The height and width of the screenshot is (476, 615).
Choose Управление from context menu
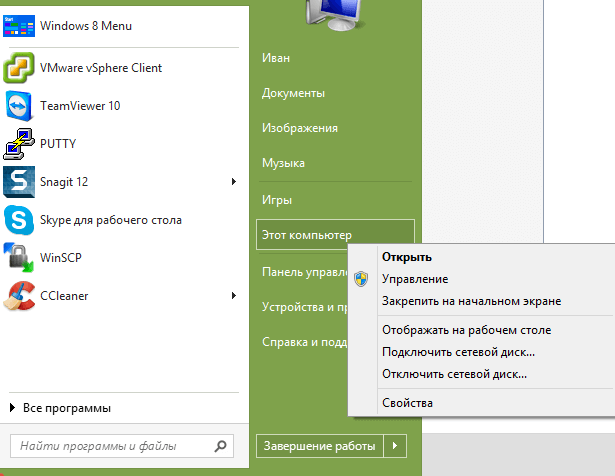click(415, 279)
